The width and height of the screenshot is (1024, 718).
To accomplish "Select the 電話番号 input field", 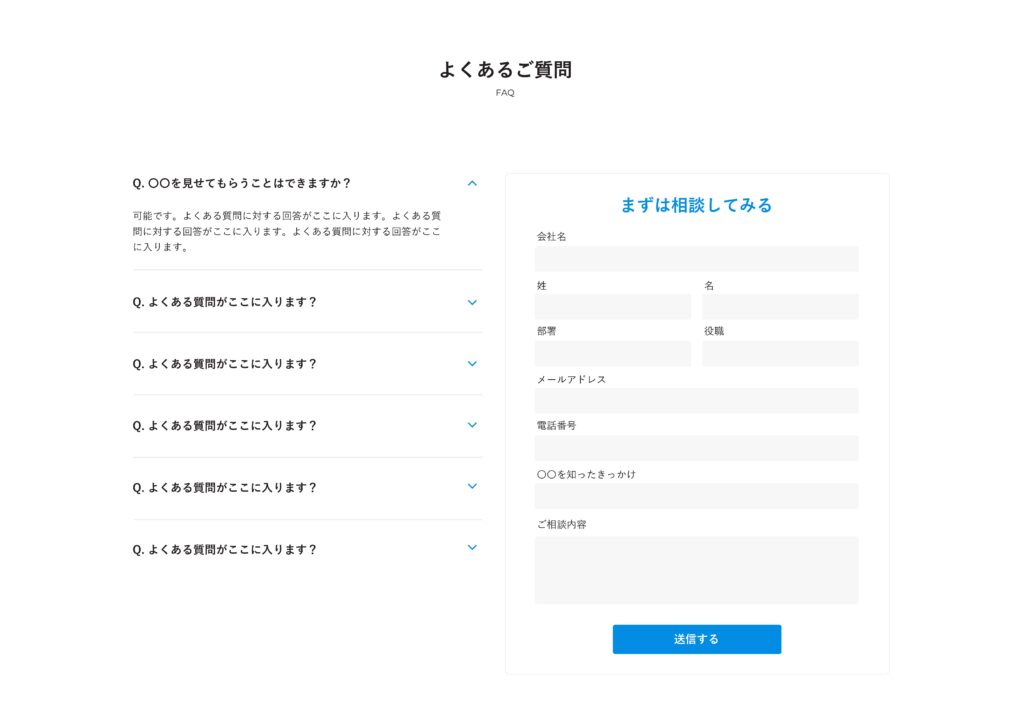I will (696, 448).
